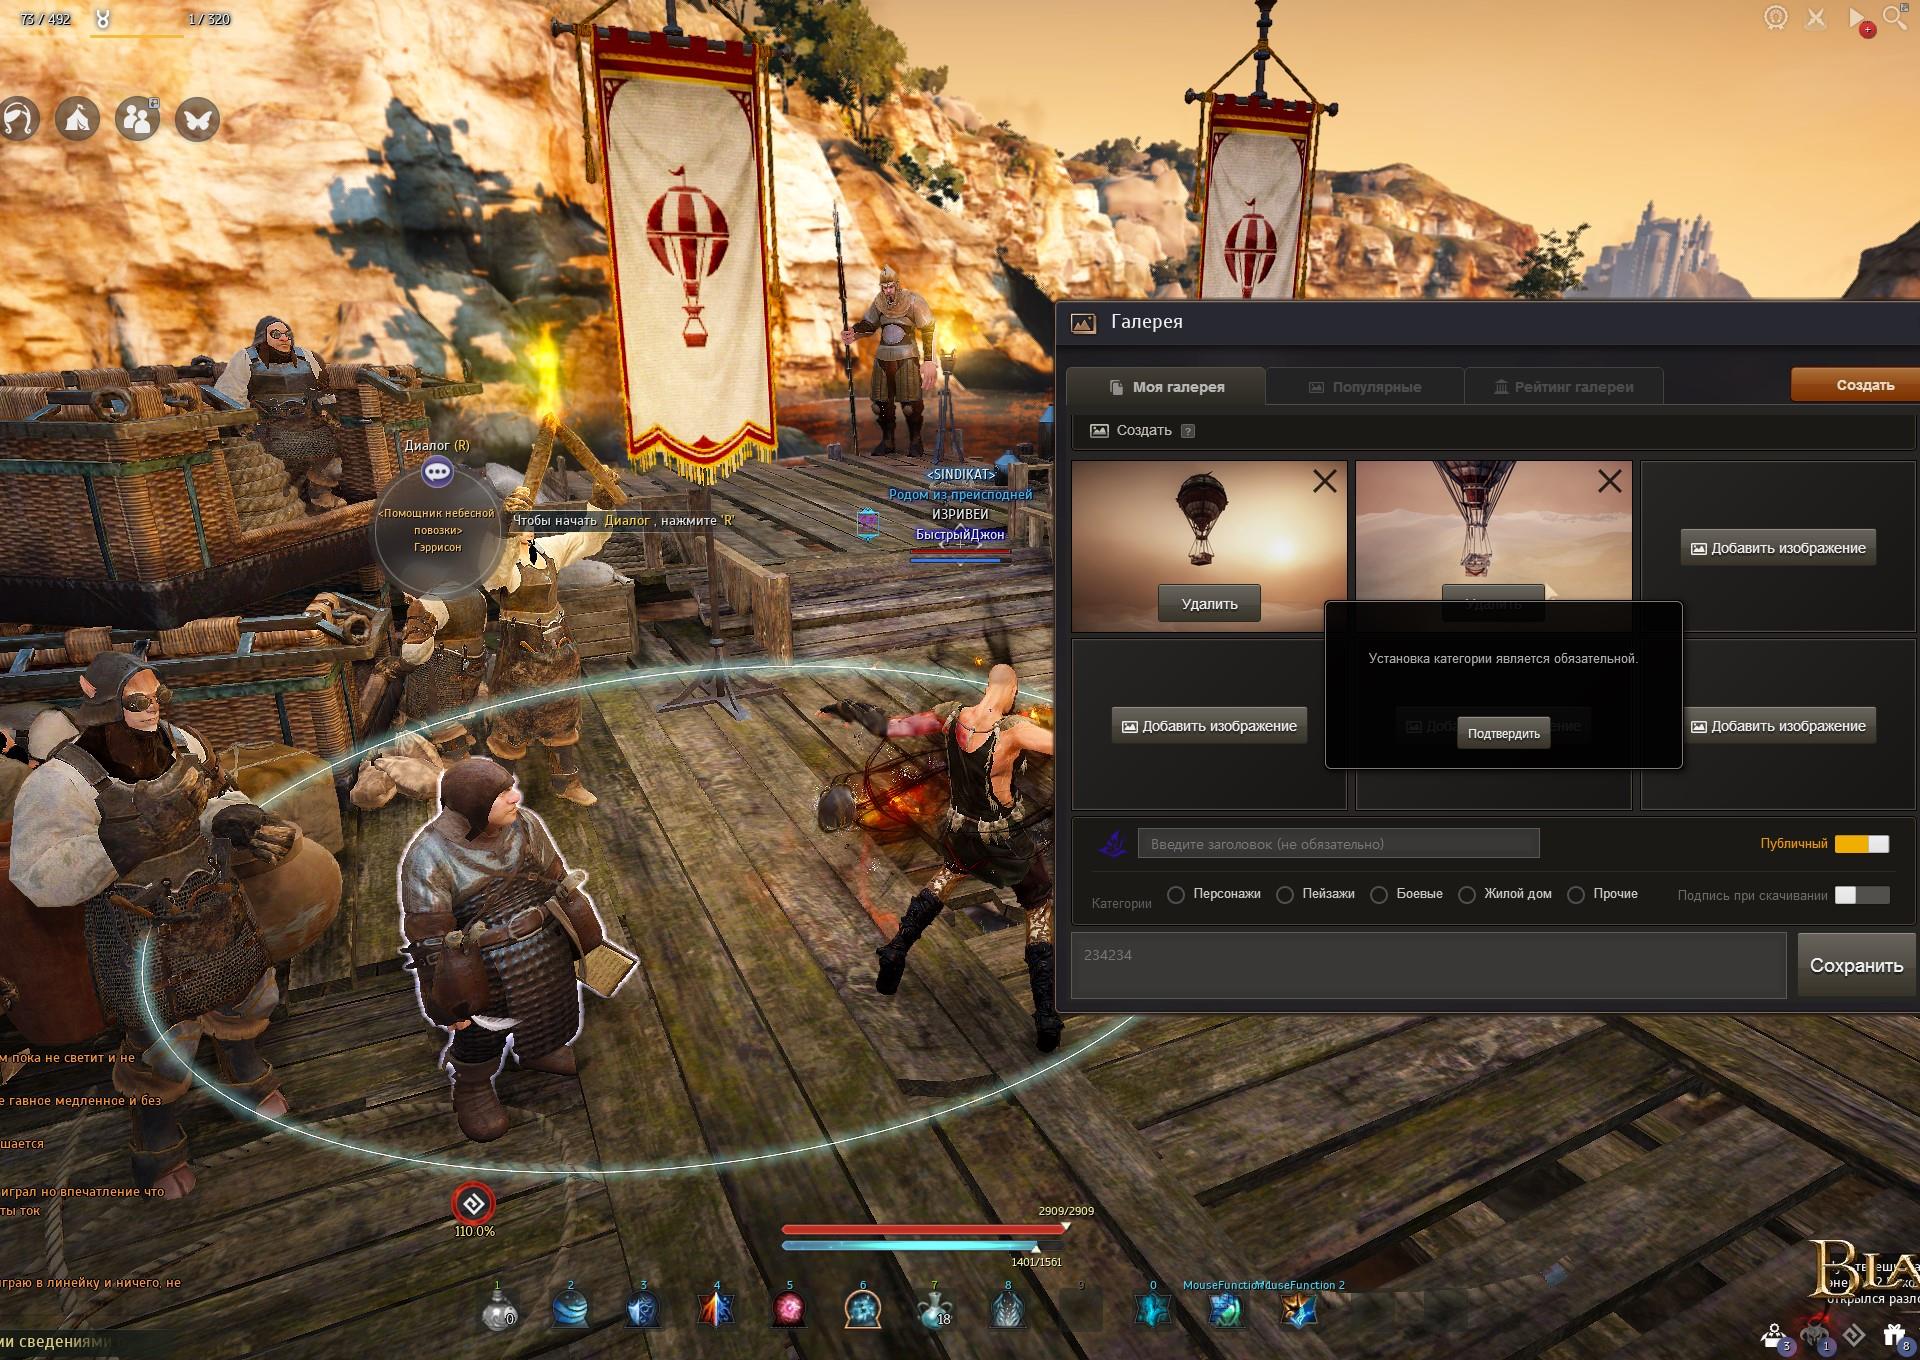Click the popup text Установка категории является обязательной

[x=1503, y=659]
